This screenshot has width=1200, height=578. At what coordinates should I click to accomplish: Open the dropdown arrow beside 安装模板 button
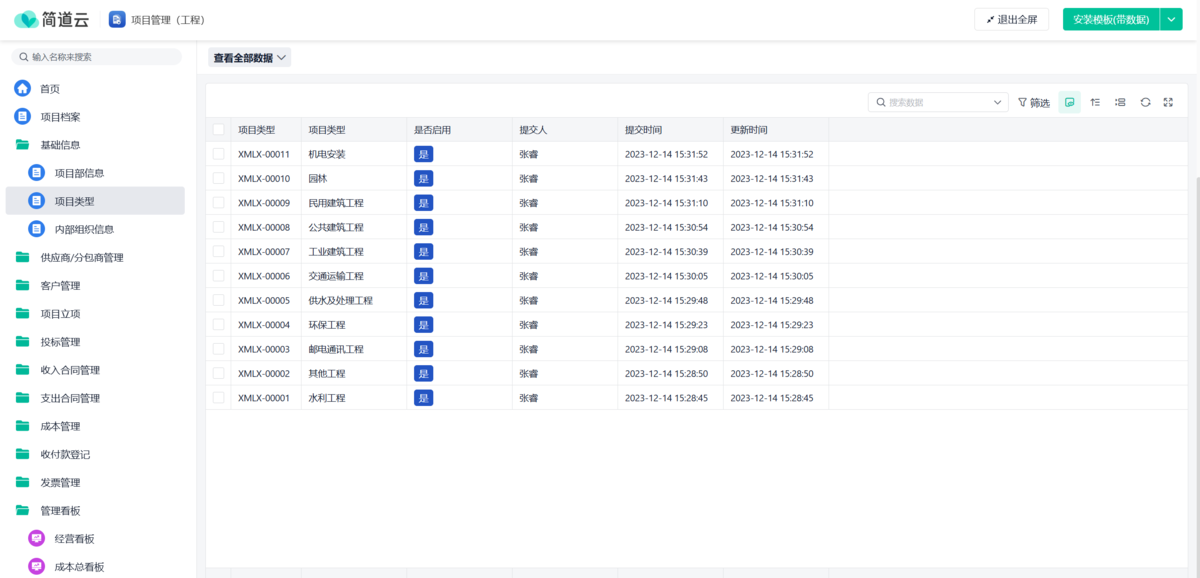point(1171,19)
